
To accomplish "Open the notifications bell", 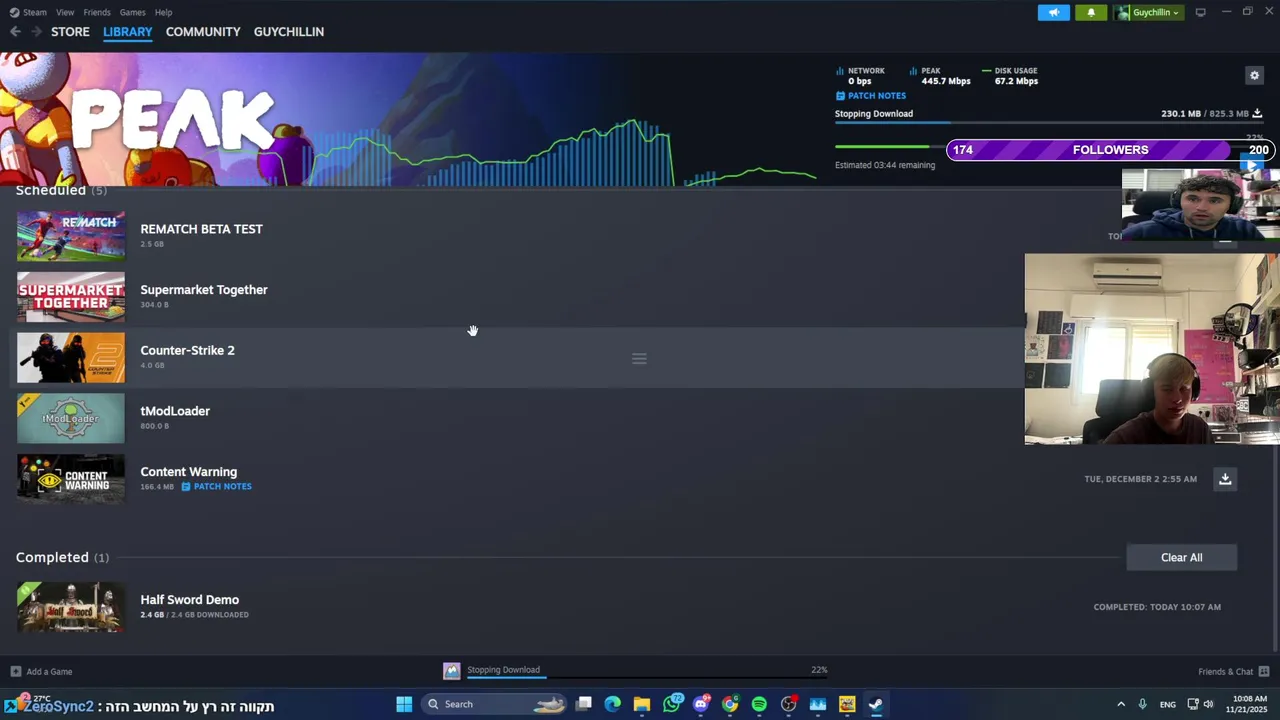I will (1091, 12).
